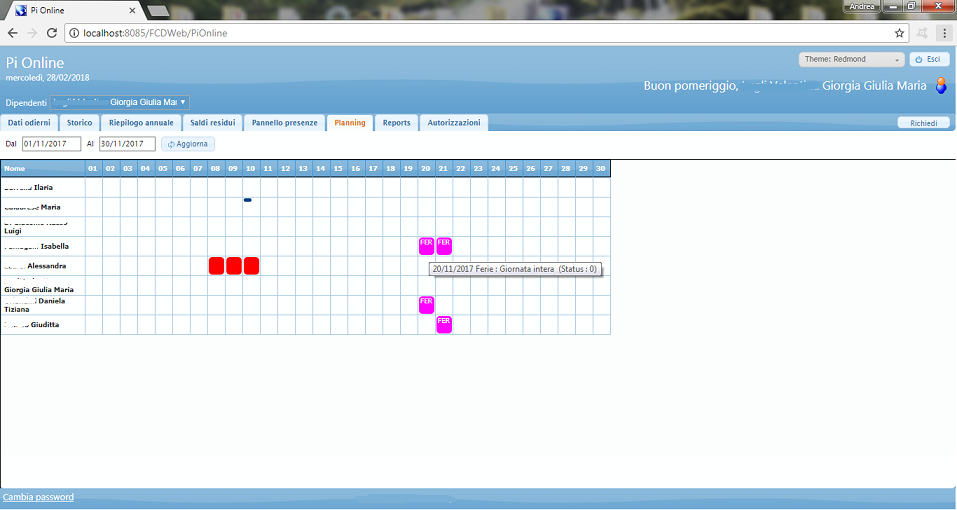Viewport: 957px width, 510px height.
Task: Open the Chrome three-dot menu
Action: pyautogui.click(x=943, y=33)
